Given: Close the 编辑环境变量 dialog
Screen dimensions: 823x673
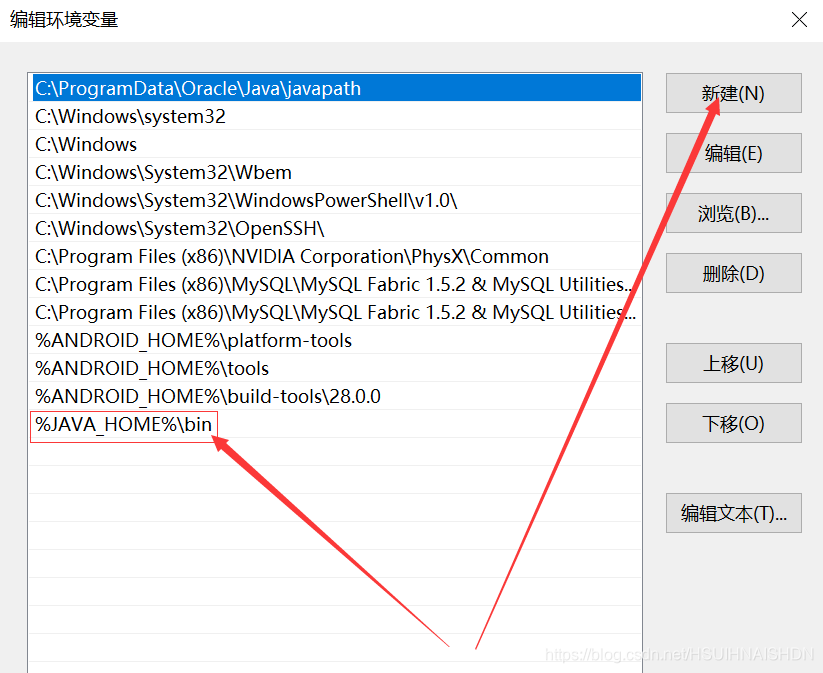Looking at the screenshot, I should (x=799, y=20).
